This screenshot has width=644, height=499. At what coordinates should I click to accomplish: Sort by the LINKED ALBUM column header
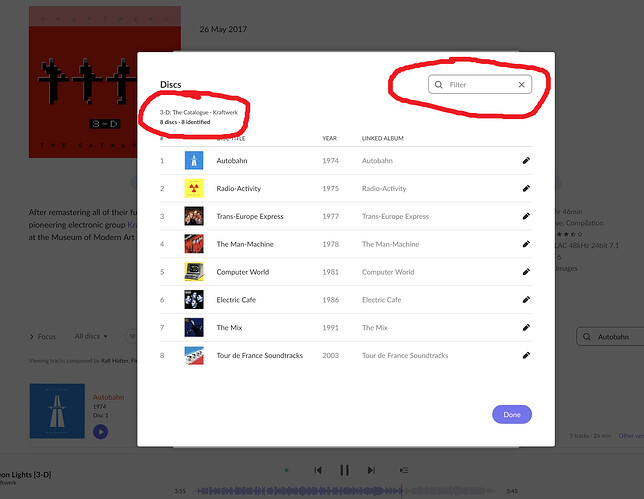pos(382,138)
